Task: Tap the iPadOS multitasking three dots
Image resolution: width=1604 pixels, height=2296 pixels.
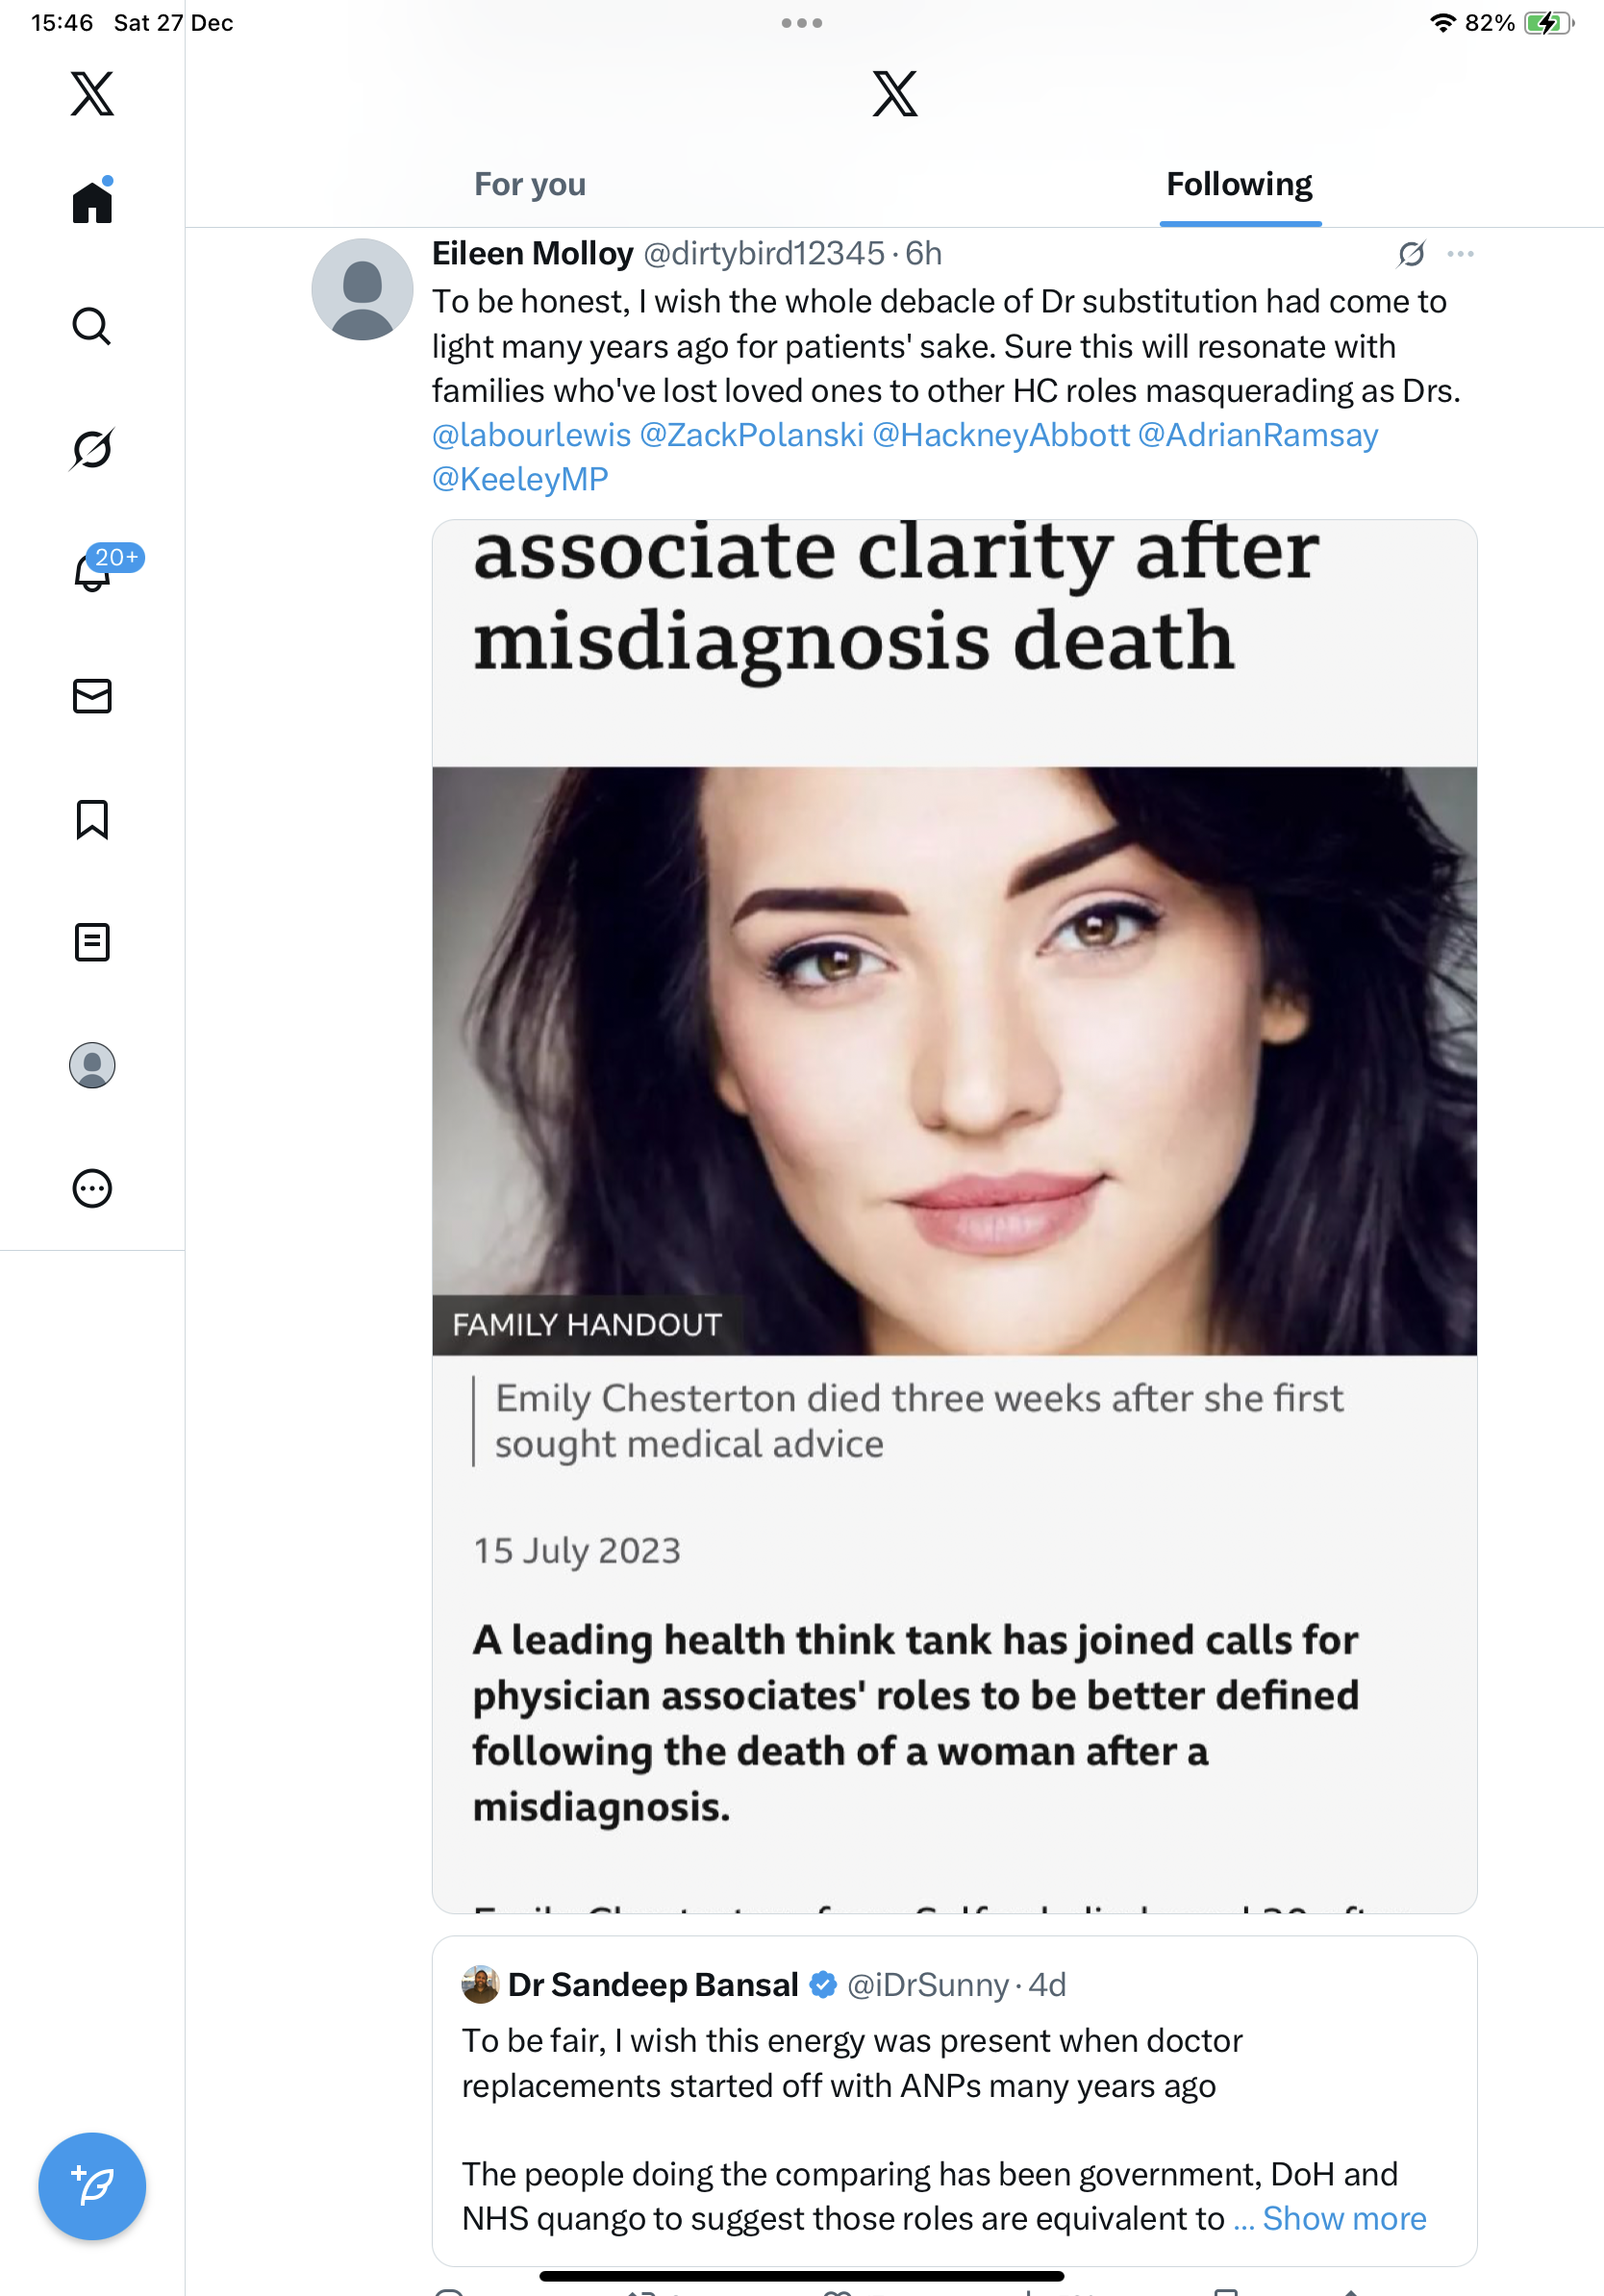Action: tap(802, 23)
